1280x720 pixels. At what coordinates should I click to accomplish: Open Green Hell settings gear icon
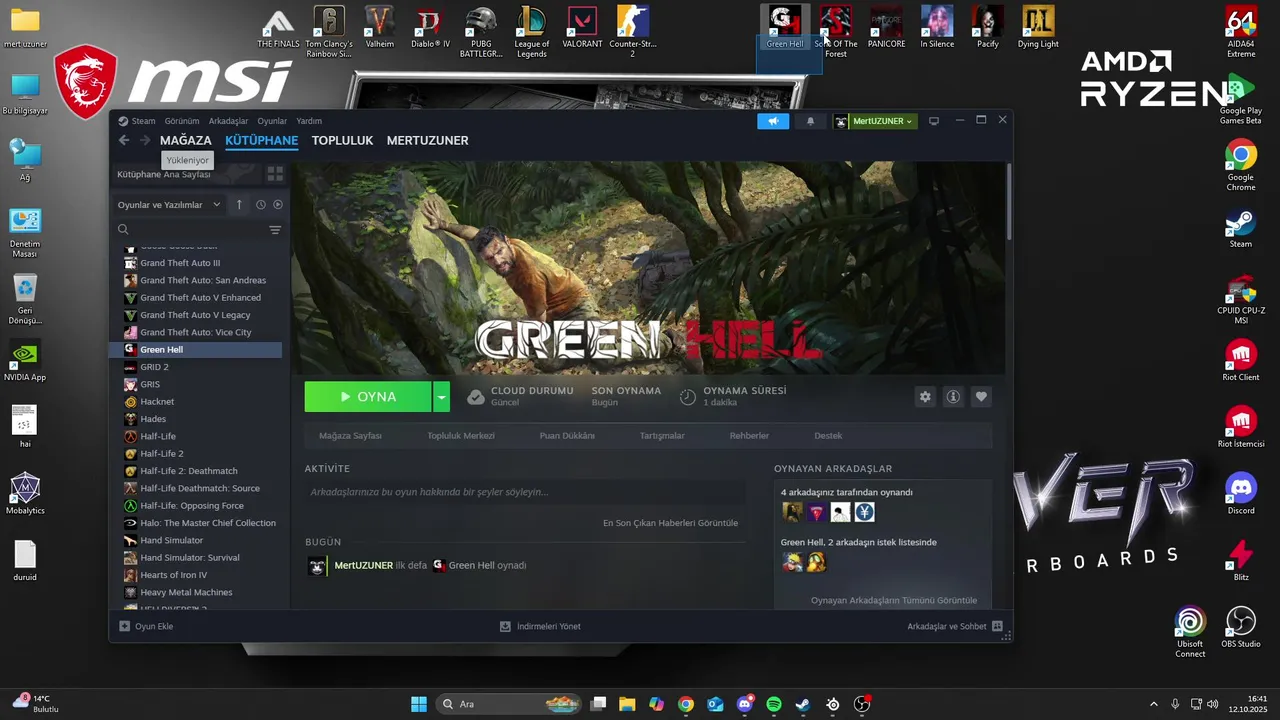coord(925,397)
